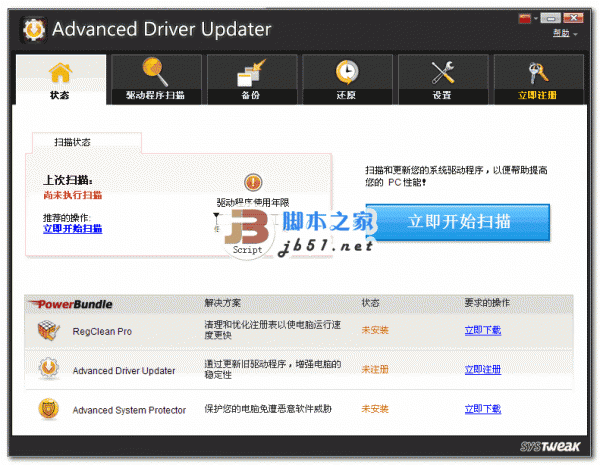The width and height of the screenshot is (600, 465).
Task: Open the 备份 tab
Action: click(x=252, y=80)
